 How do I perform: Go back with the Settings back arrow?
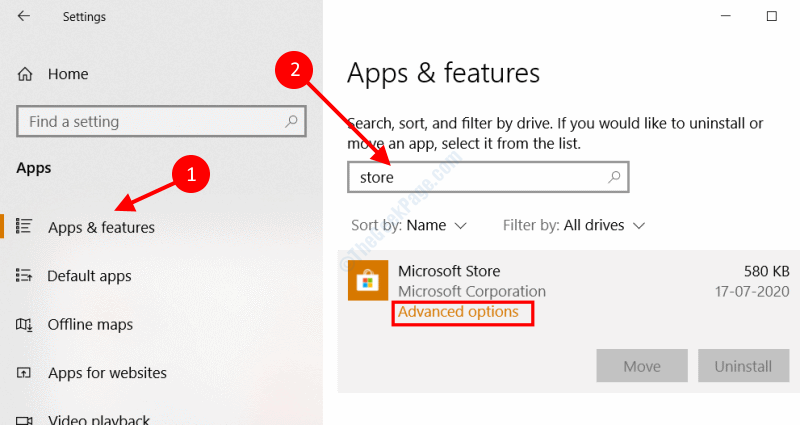click(23, 16)
